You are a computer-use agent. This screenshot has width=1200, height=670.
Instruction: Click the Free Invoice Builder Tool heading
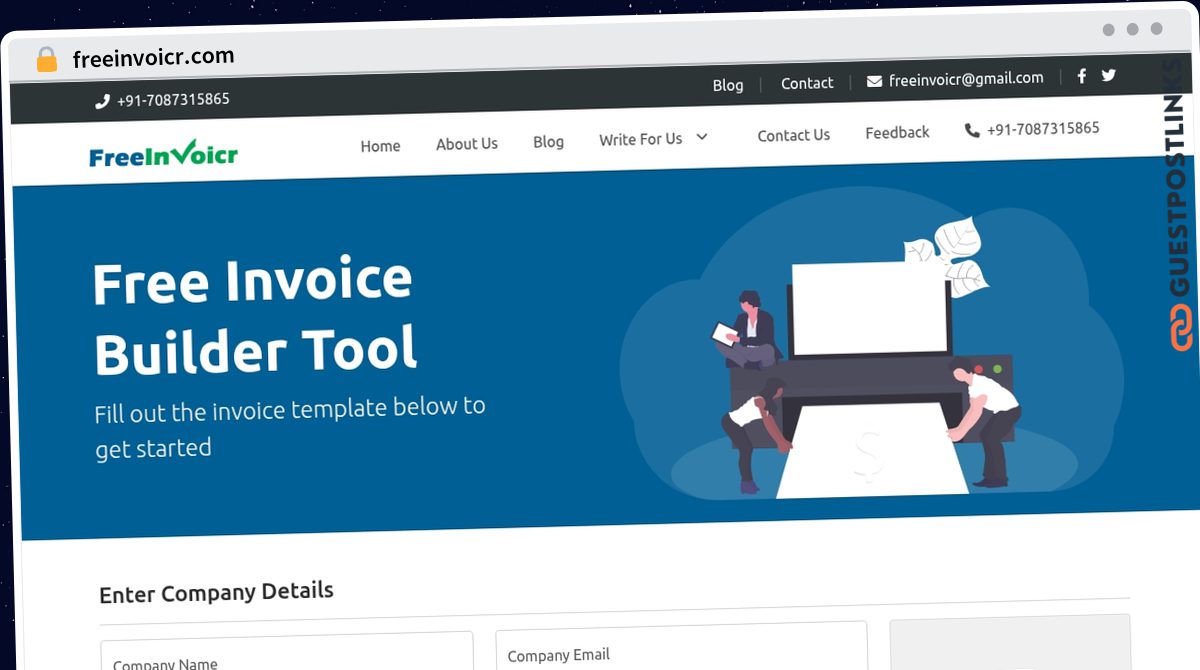tap(254, 315)
